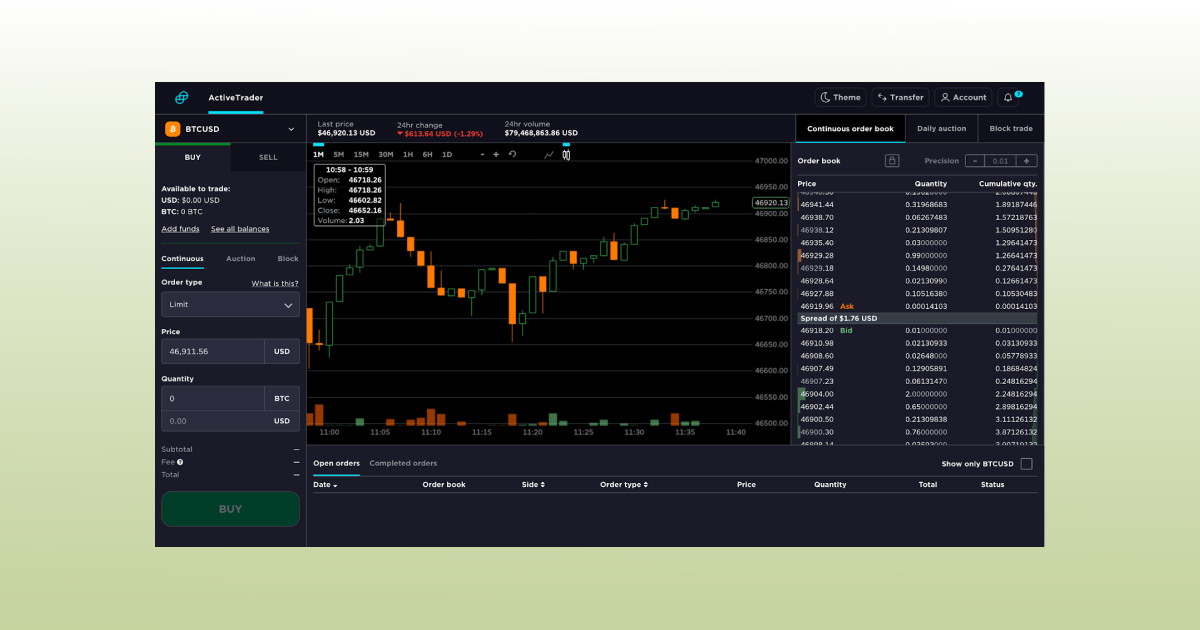Open the Transfer button
The image size is (1200, 630).
click(900, 98)
